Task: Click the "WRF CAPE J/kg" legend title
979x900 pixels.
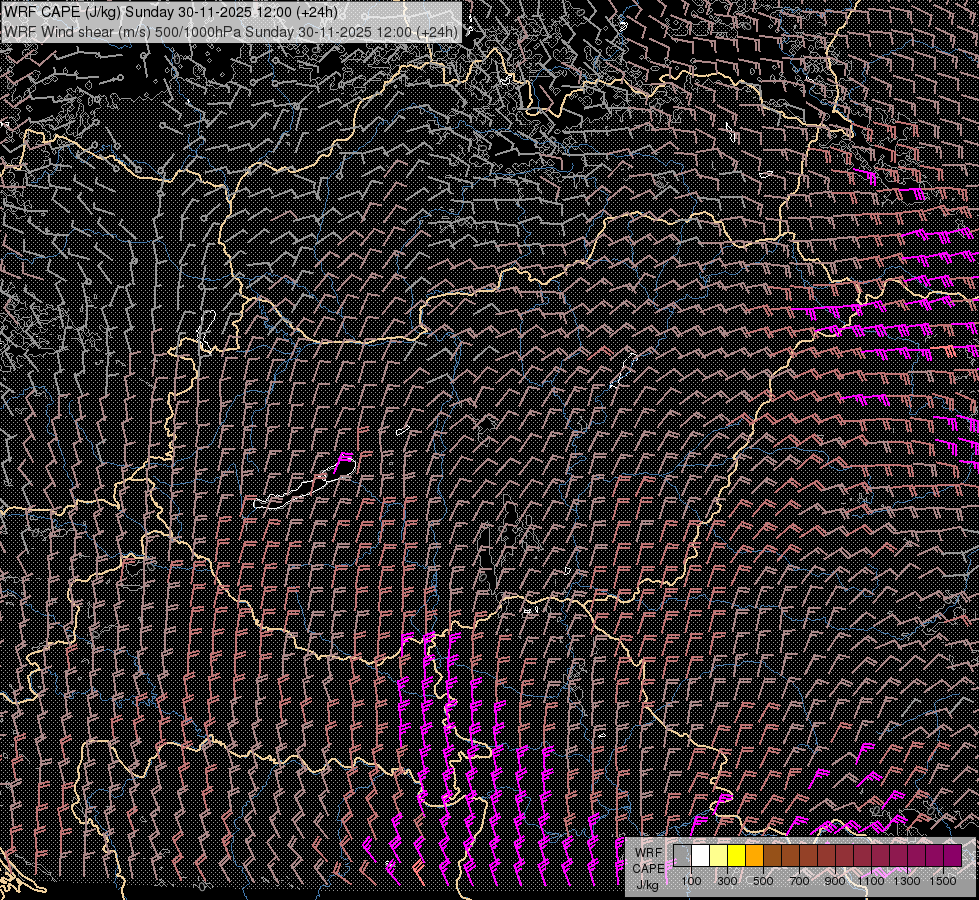Action: pos(647,868)
